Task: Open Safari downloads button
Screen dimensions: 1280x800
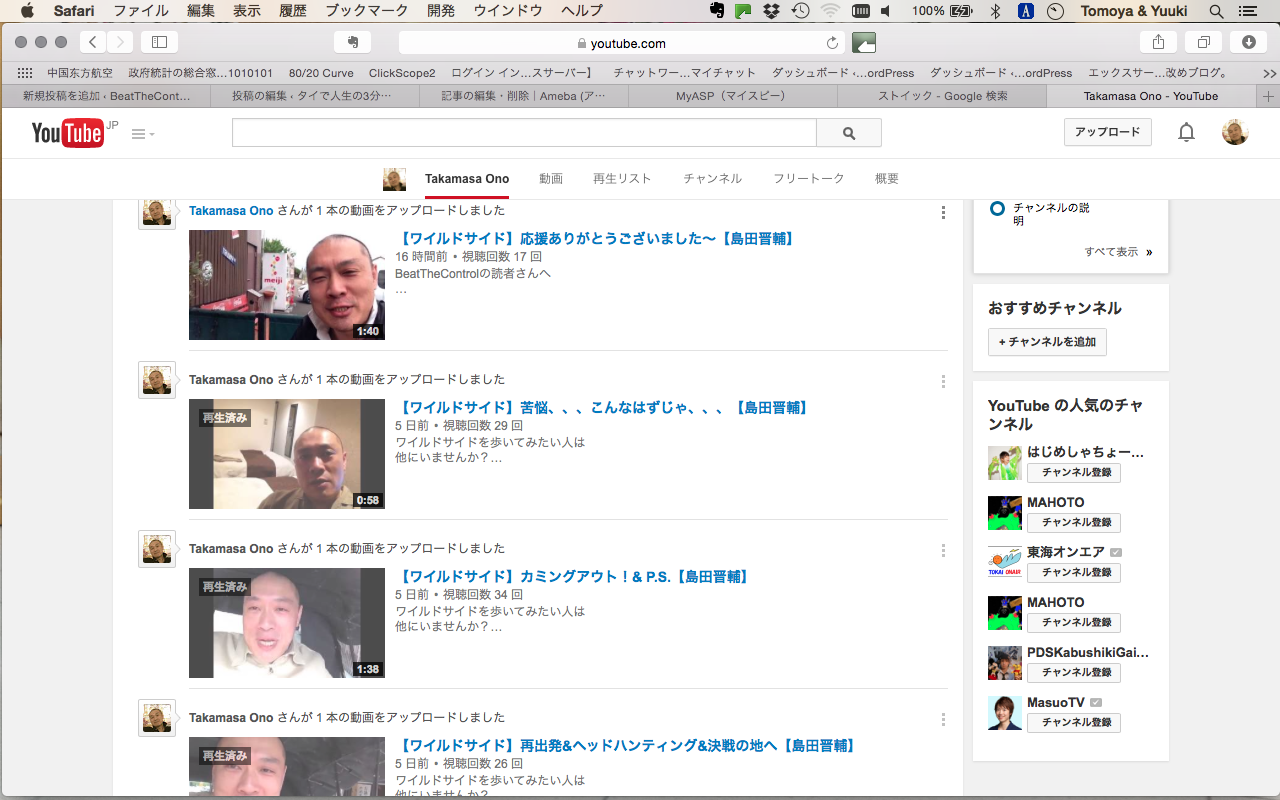Action: [1249, 42]
